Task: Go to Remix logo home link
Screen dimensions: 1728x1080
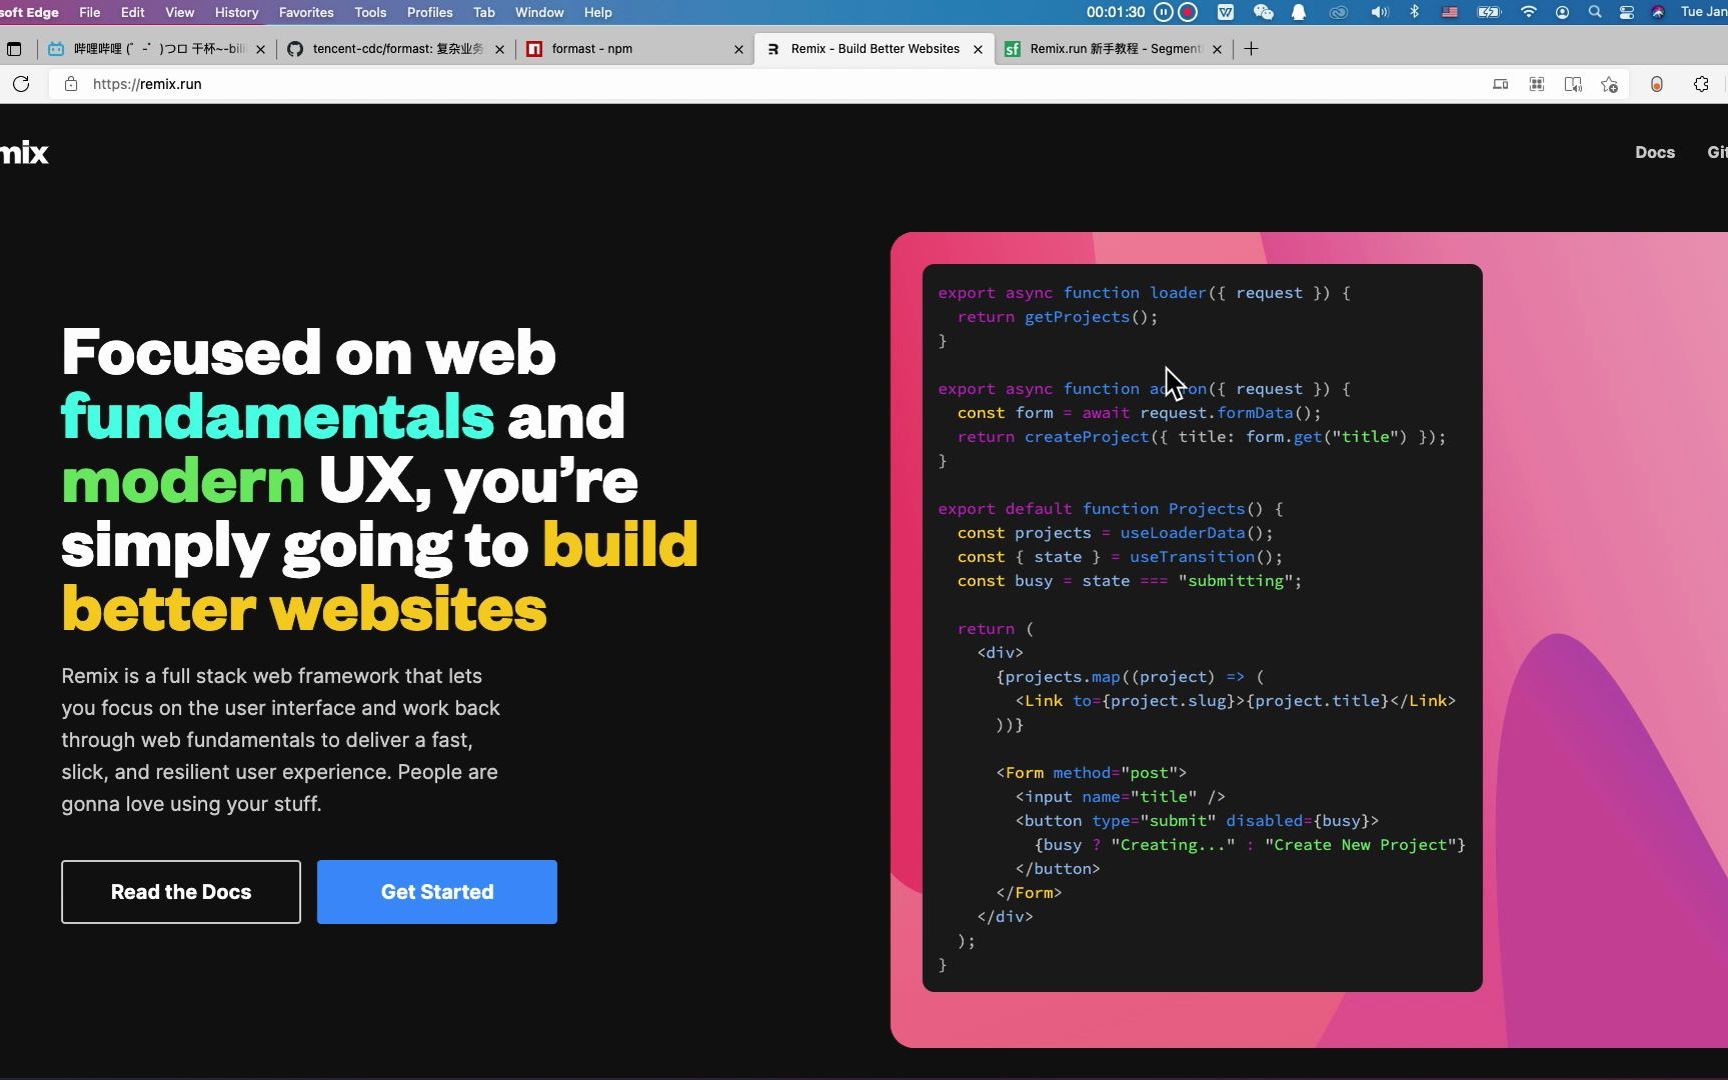Action: (24, 153)
